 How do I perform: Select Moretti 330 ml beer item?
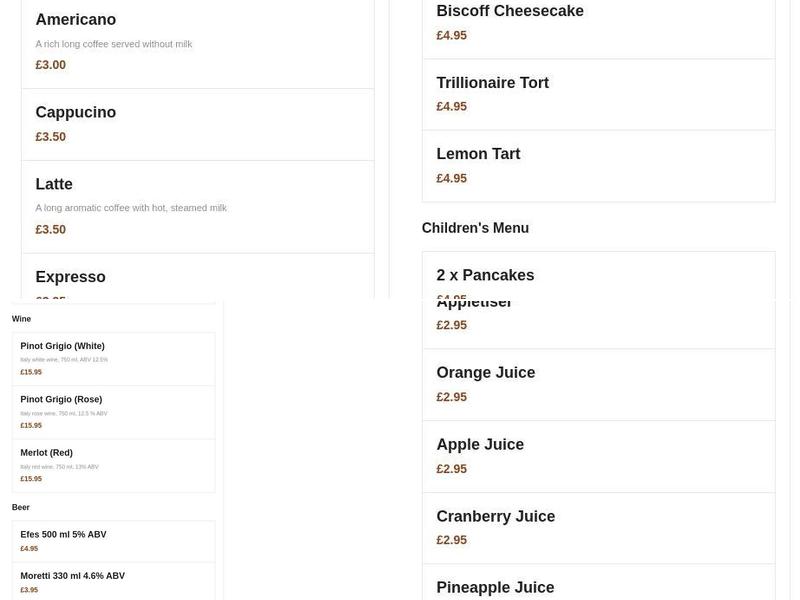pos(113,582)
